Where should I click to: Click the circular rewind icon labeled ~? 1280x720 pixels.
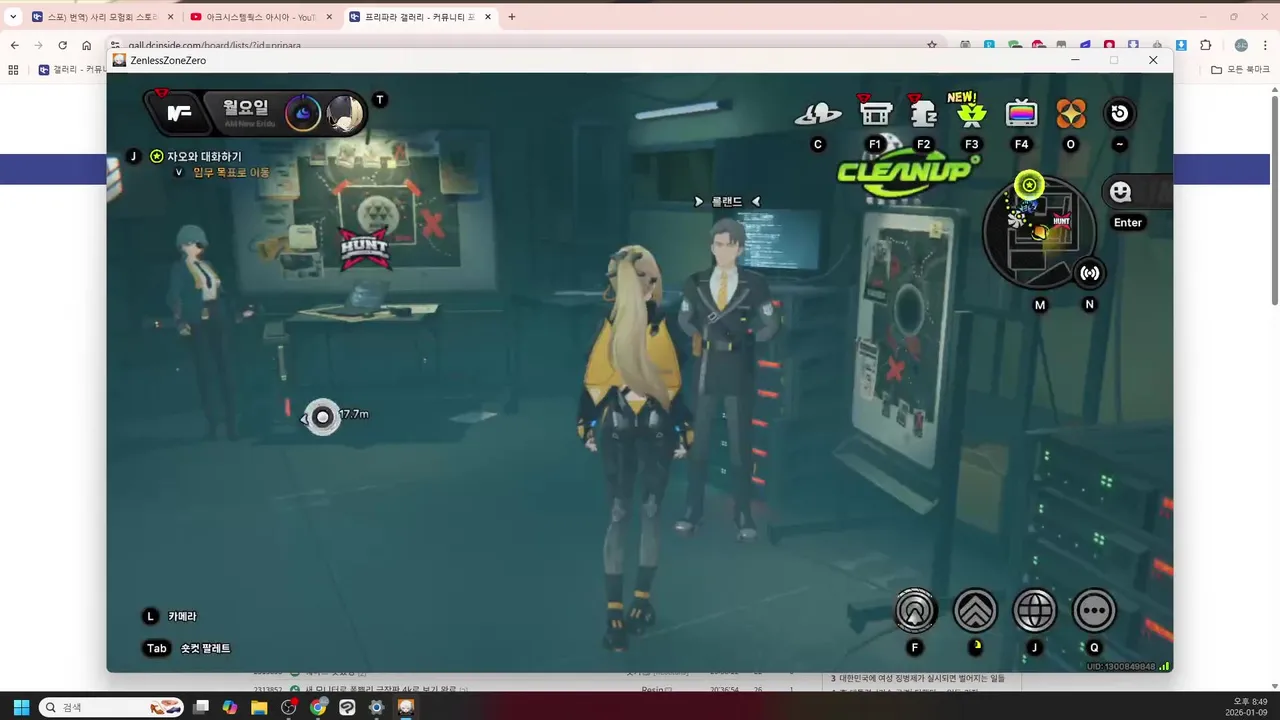click(1119, 113)
